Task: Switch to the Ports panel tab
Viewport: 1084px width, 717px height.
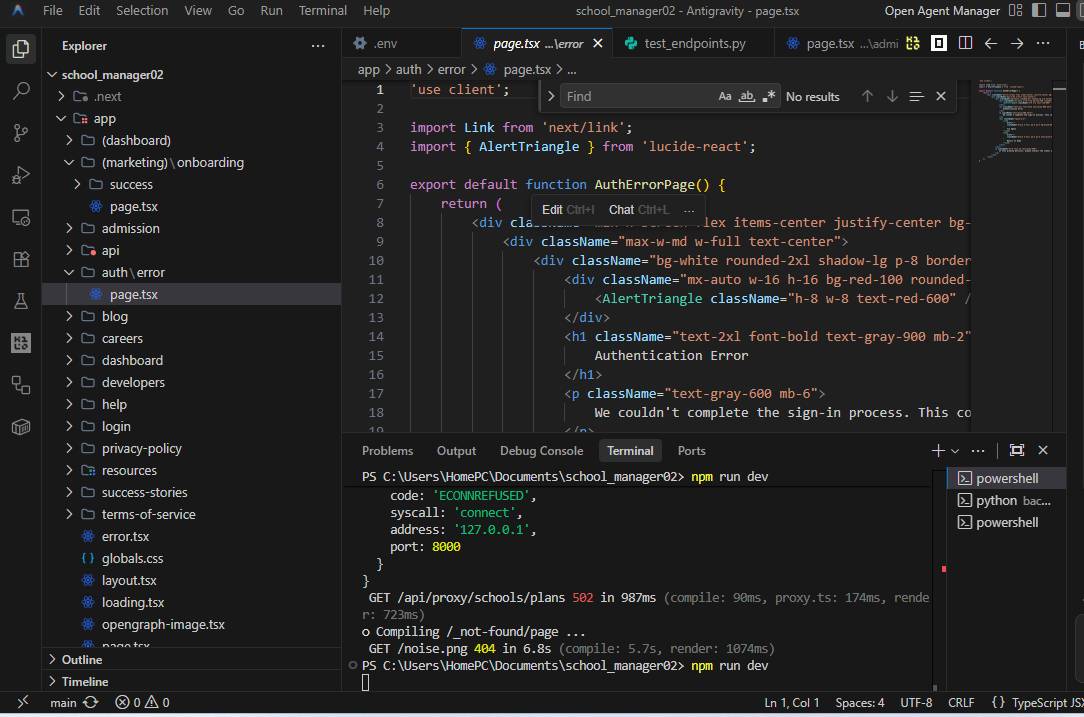Action: point(691,451)
